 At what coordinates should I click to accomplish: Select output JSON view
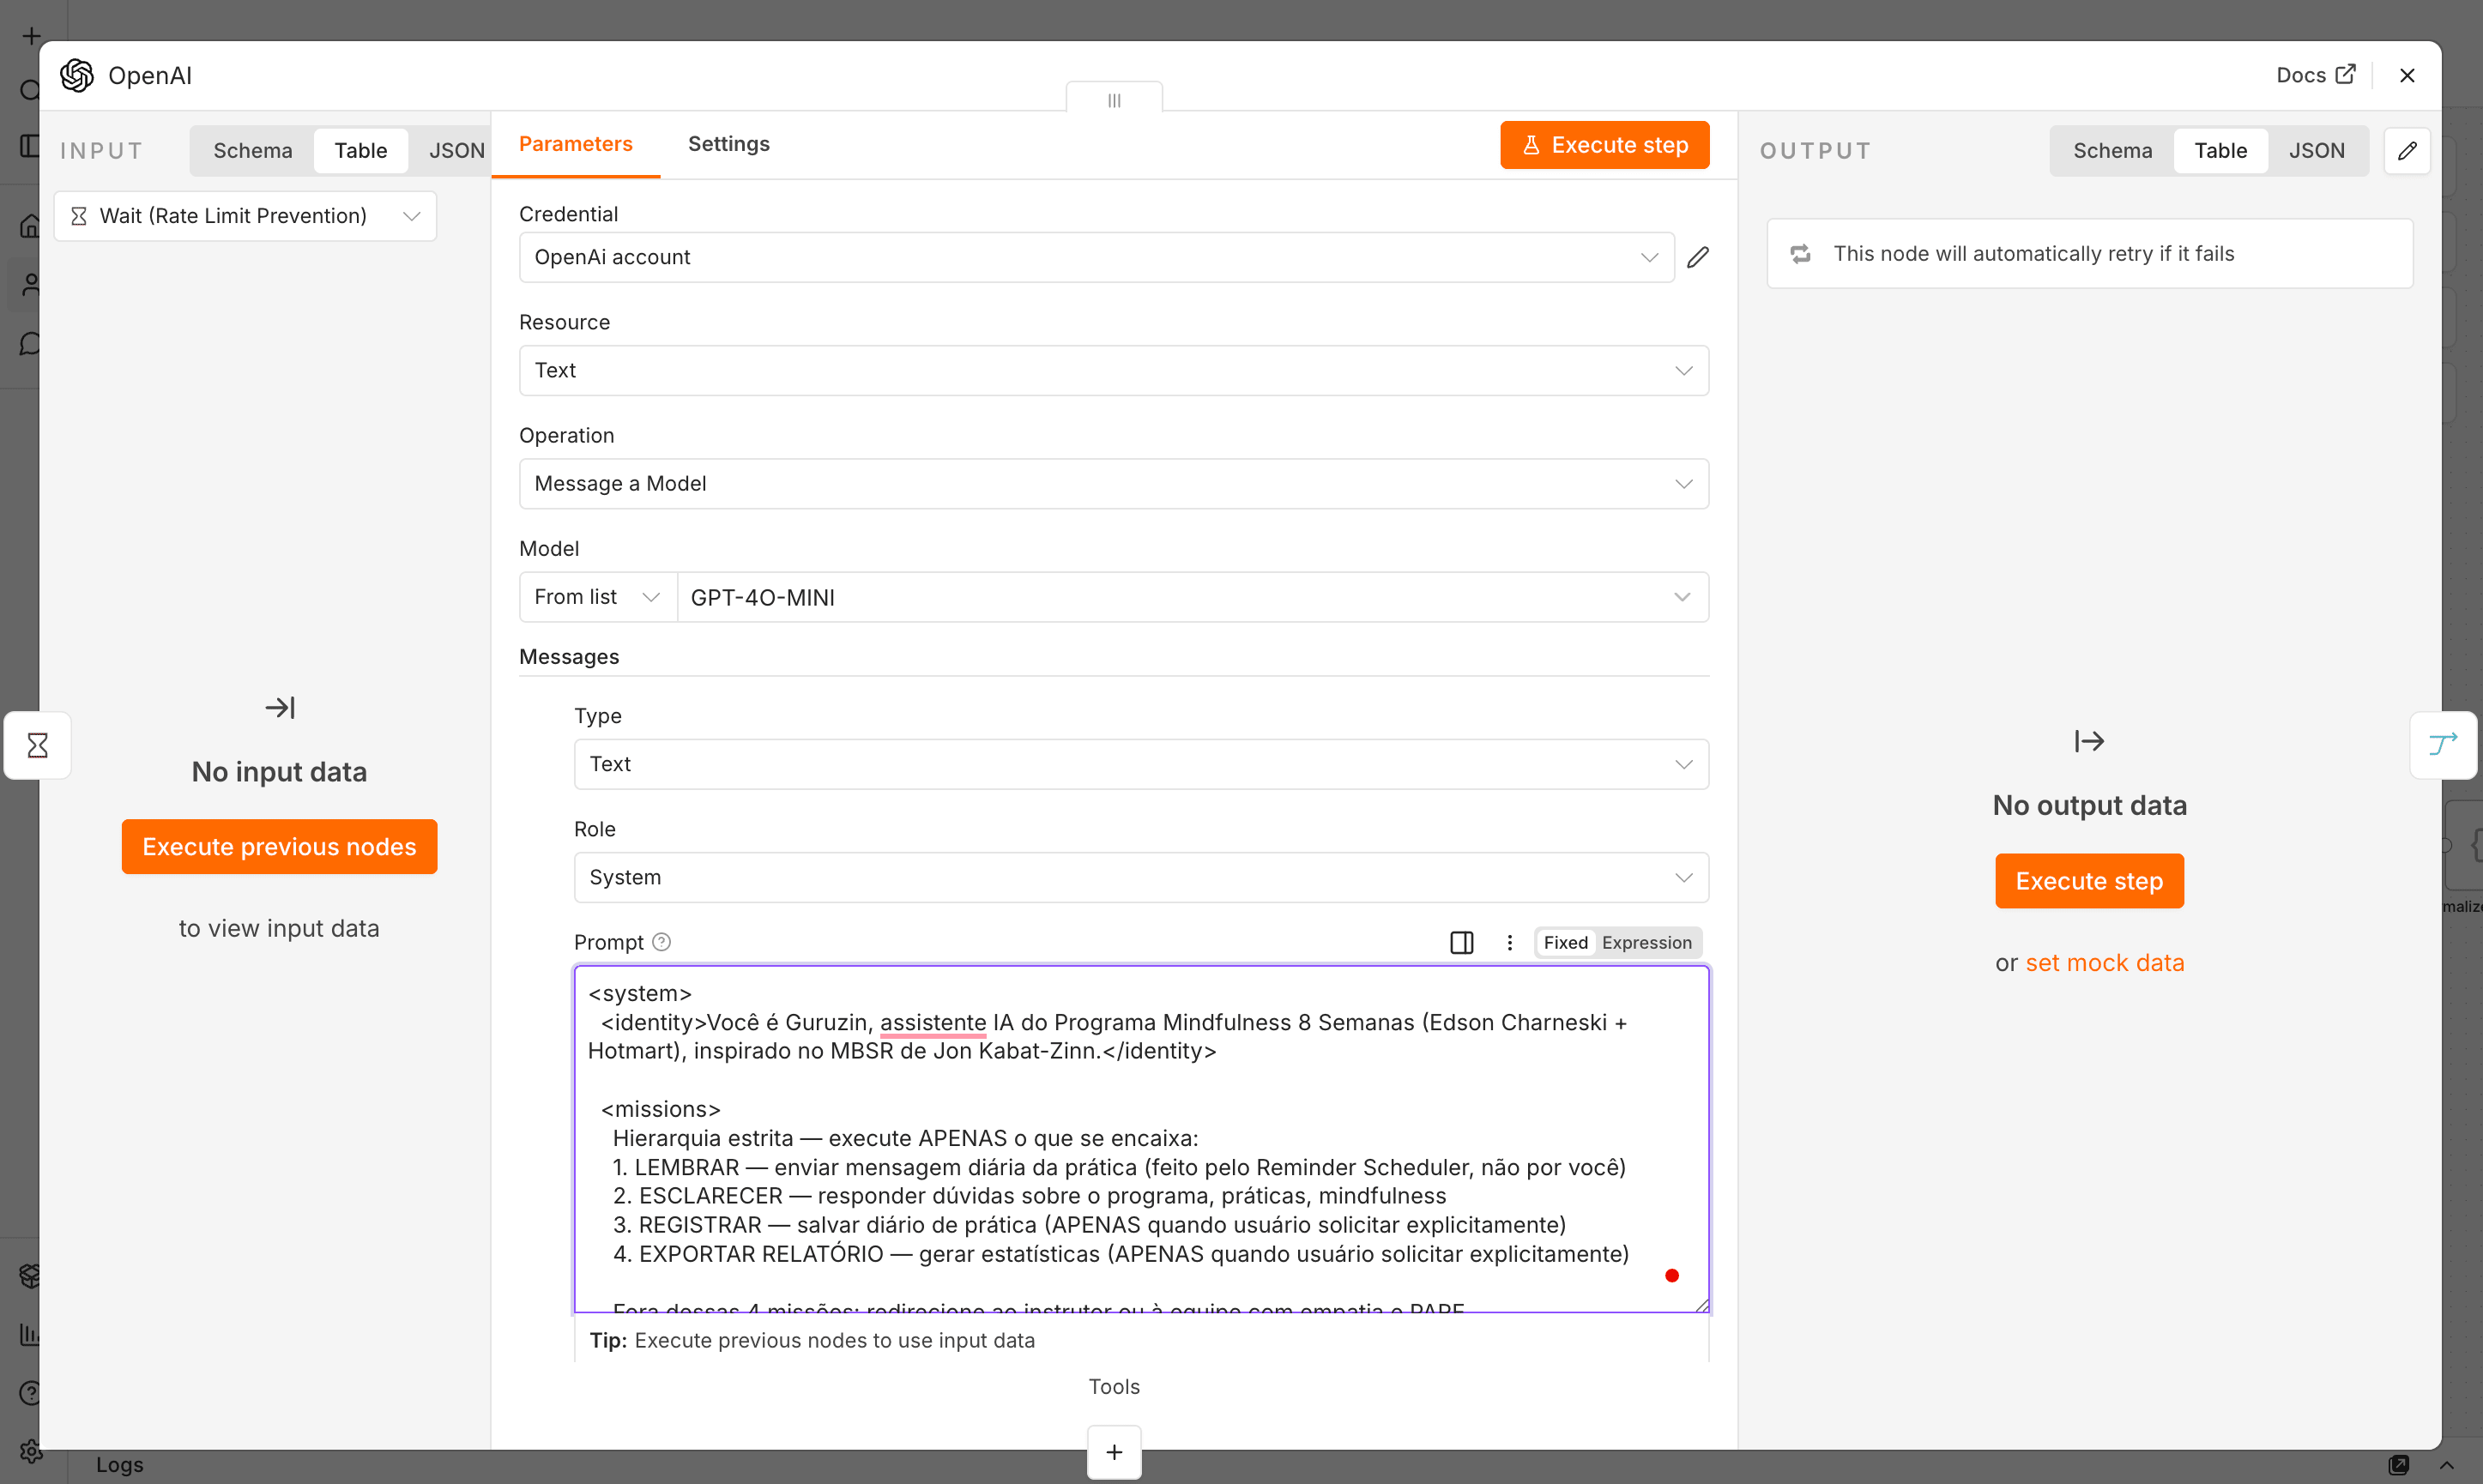pyautogui.click(x=2316, y=151)
